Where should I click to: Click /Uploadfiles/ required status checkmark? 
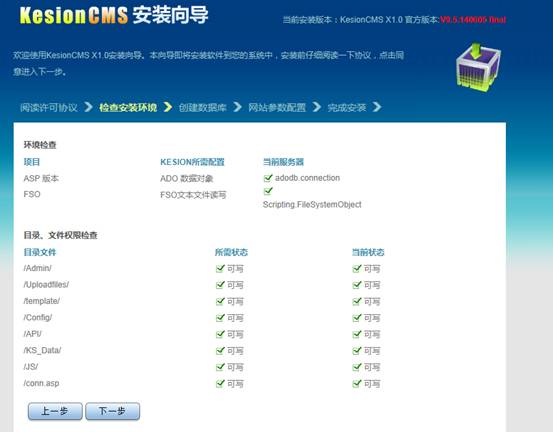pyautogui.click(x=220, y=285)
